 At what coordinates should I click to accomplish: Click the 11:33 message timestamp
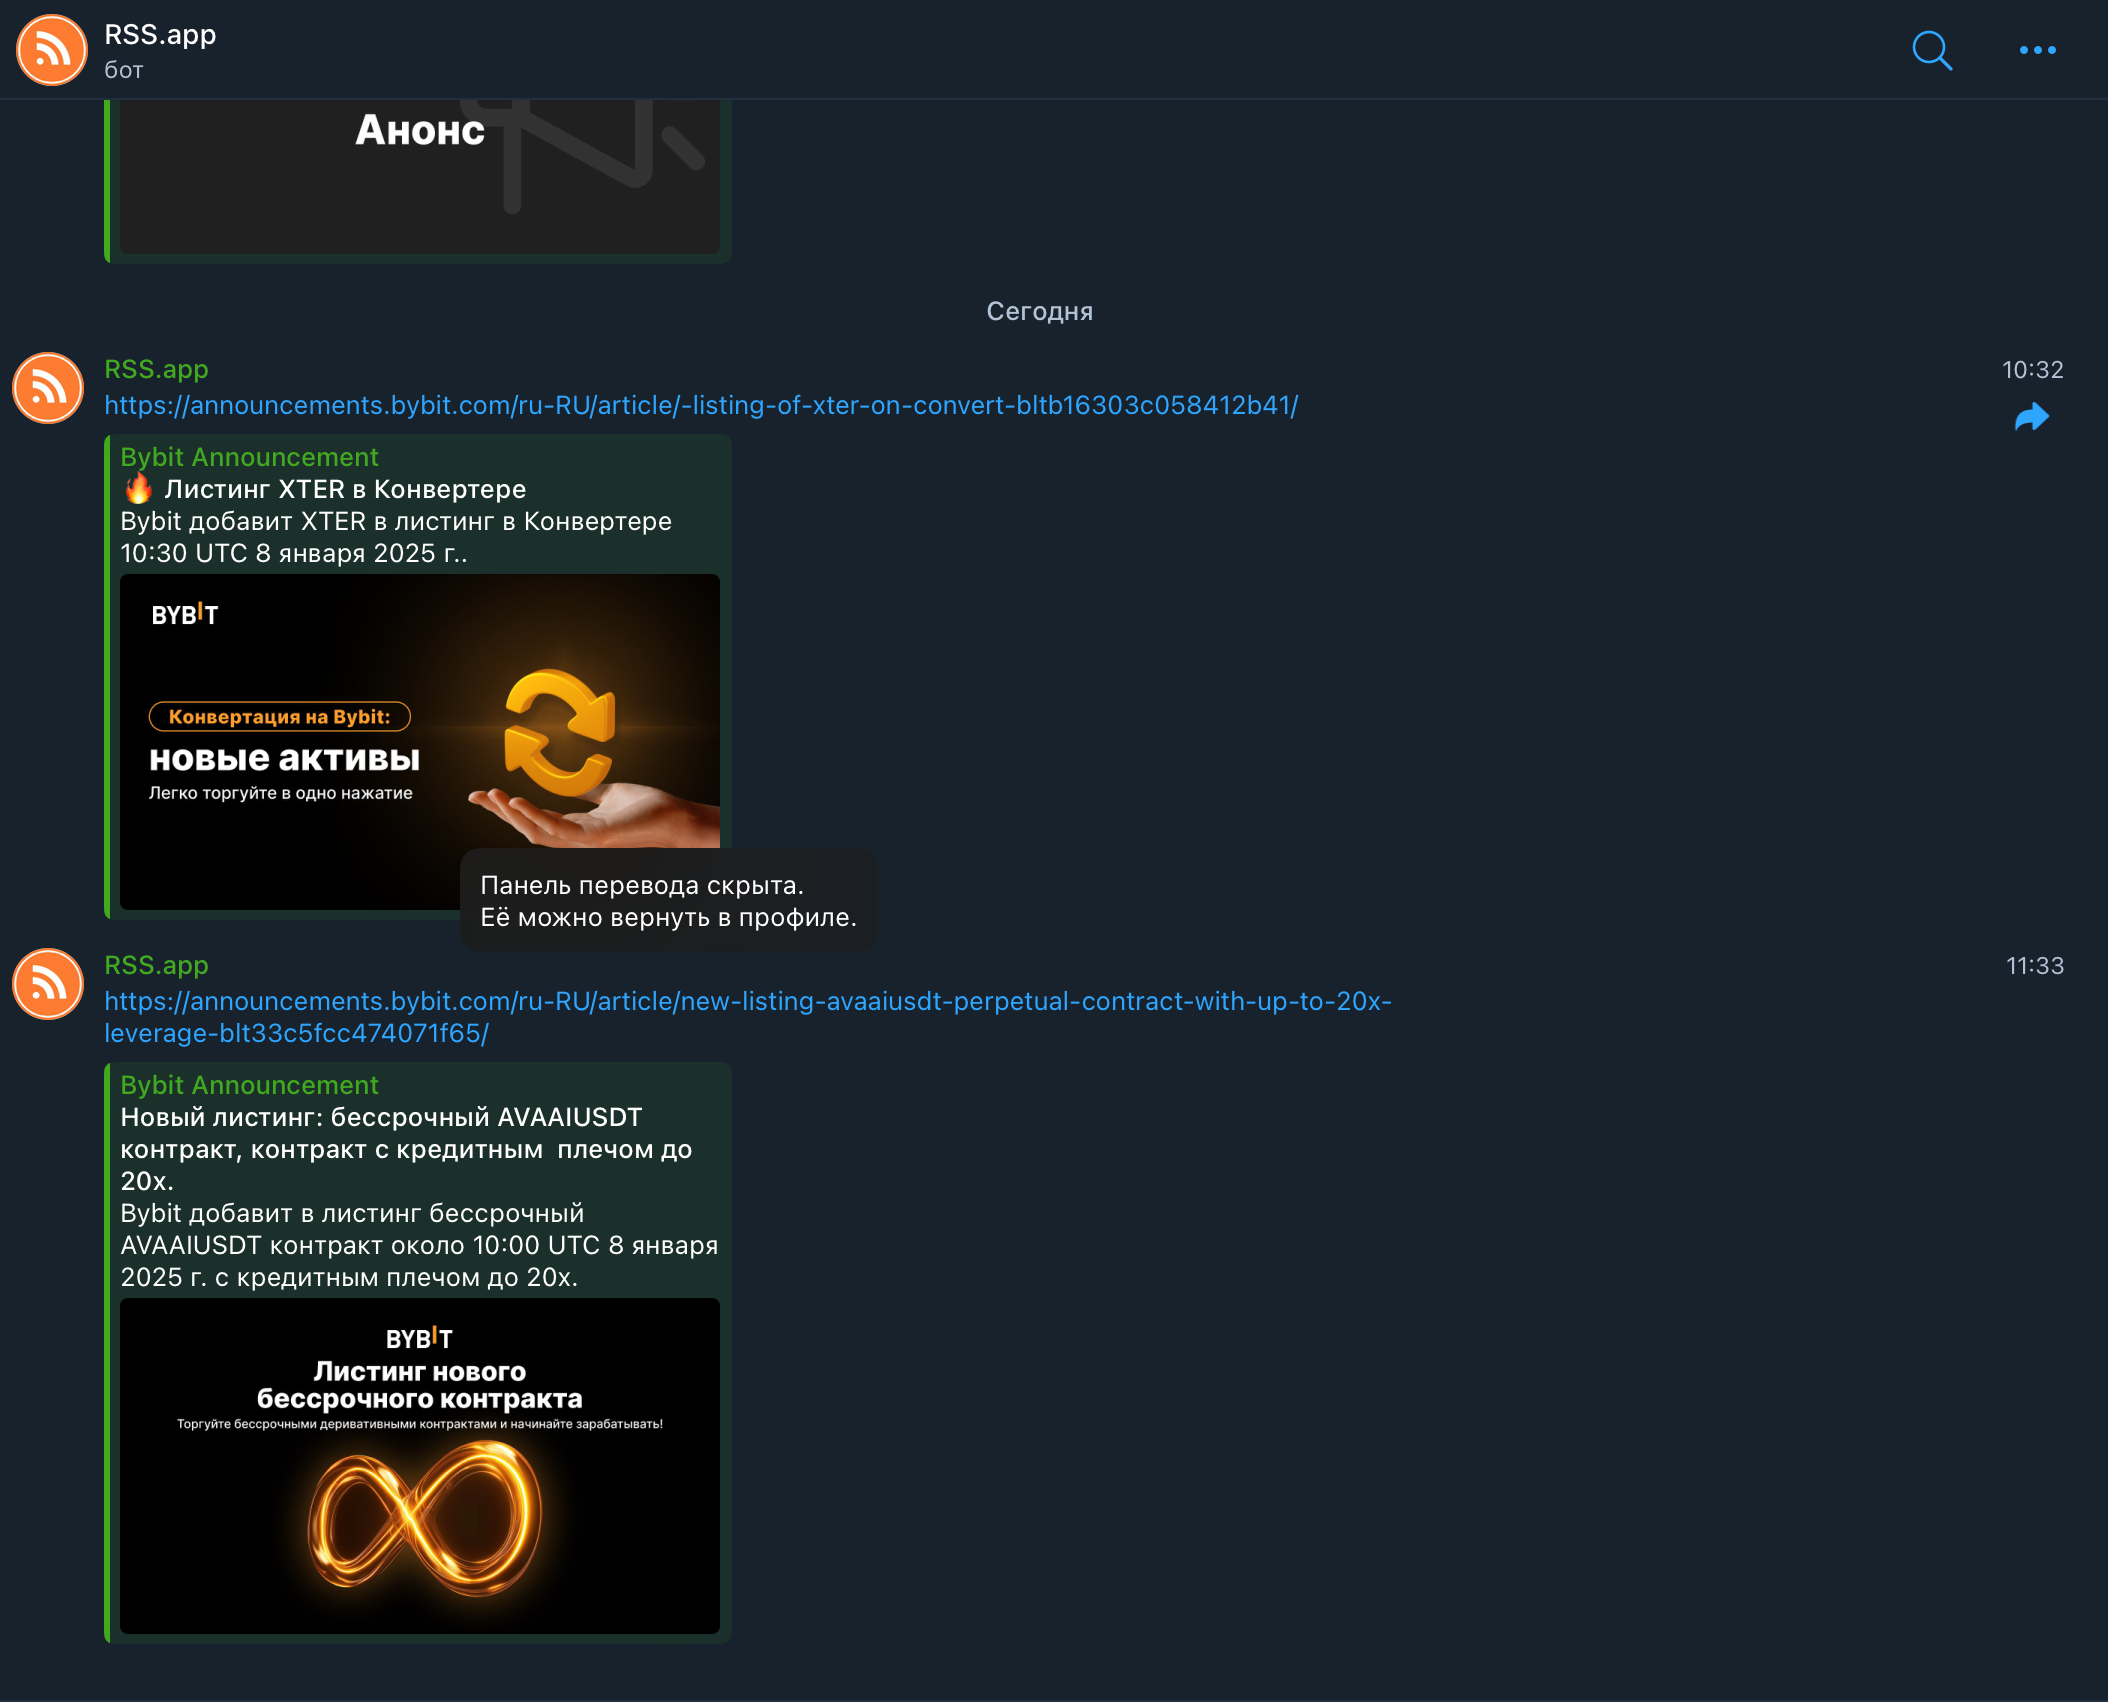point(2034,966)
